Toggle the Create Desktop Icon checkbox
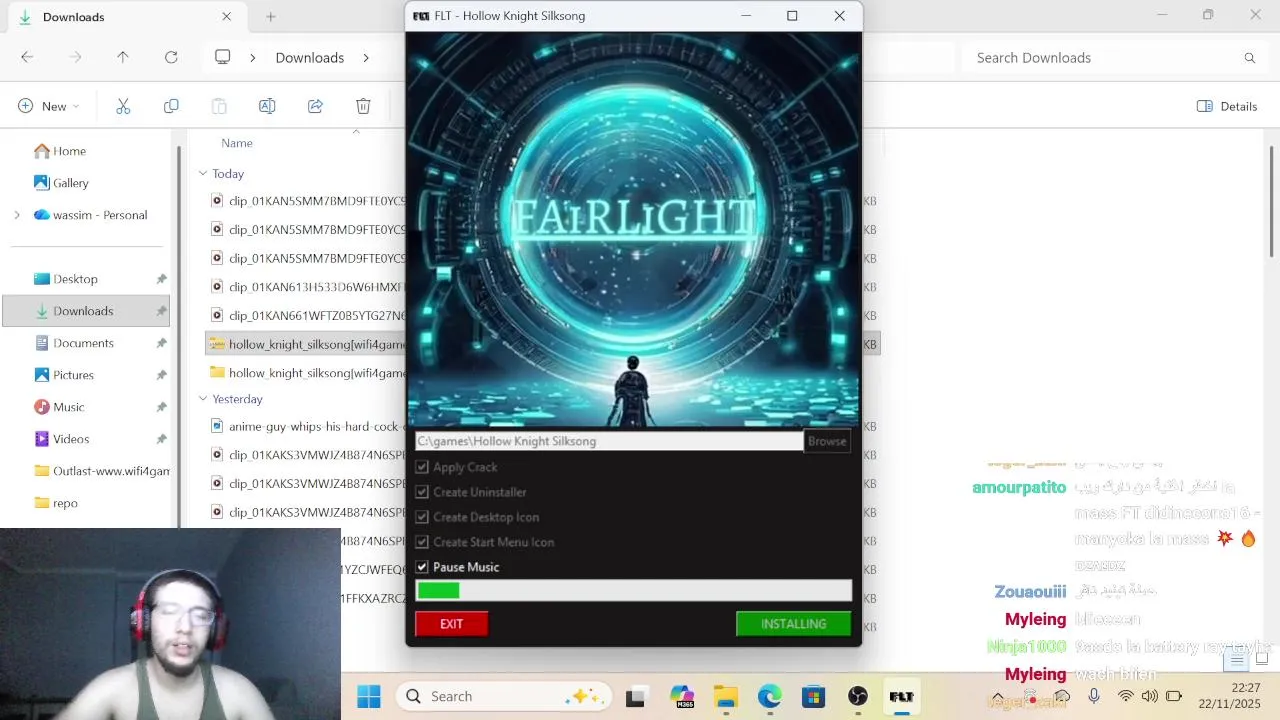This screenshot has width=1280, height=720. (422, 517)
